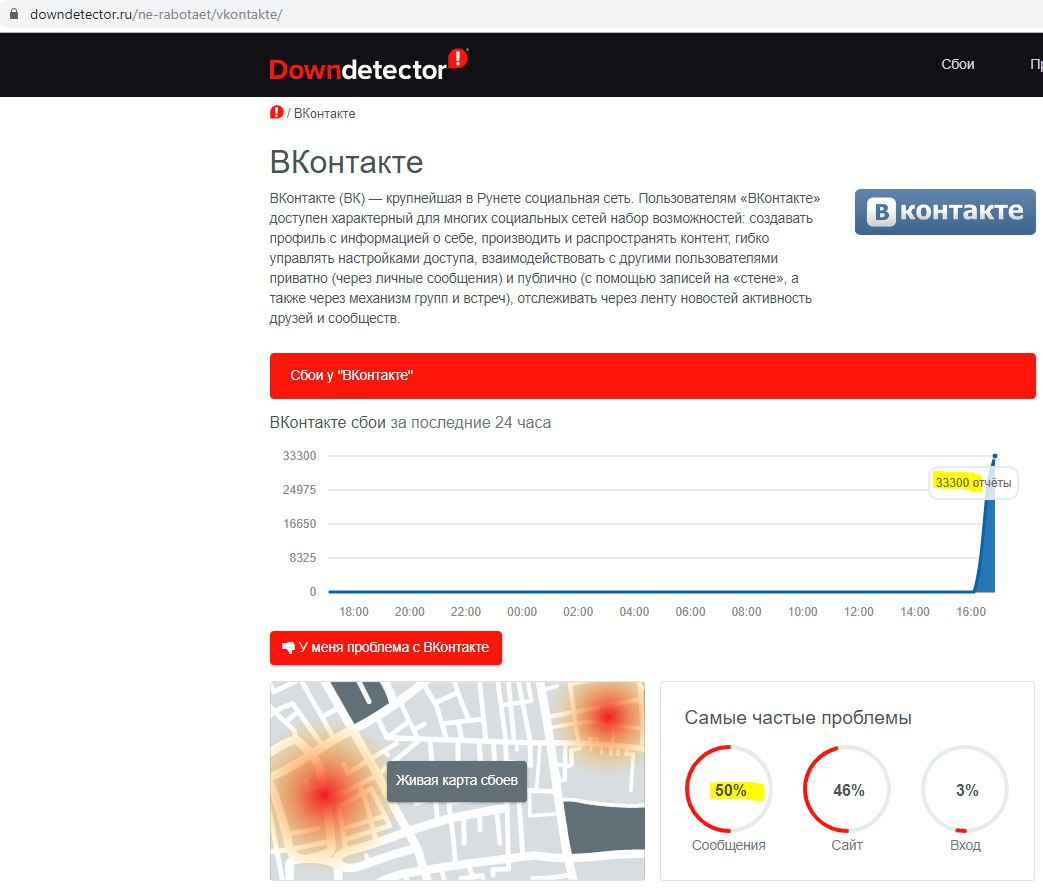Open Живая карта сбоев map button
Screen dimensions: 1043x892
456,780
